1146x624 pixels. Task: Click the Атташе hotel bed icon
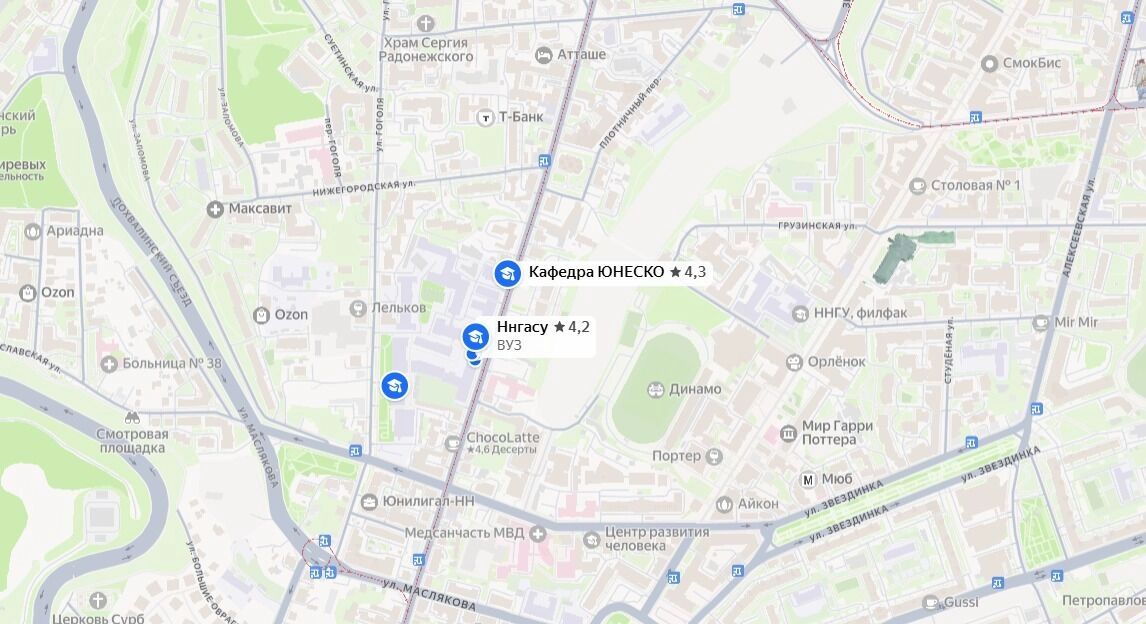544,55
